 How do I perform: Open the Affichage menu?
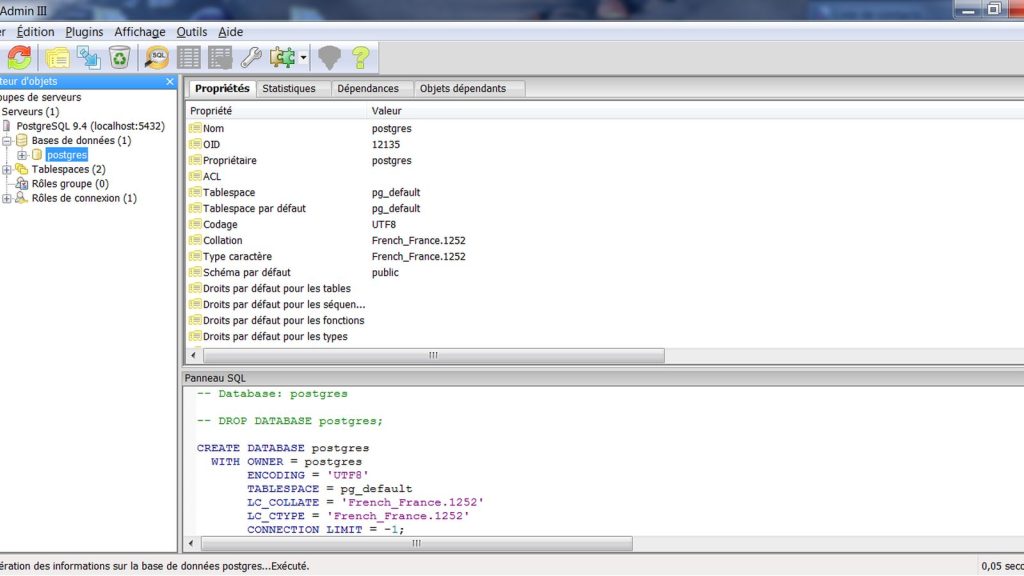(x=140, y=31)
